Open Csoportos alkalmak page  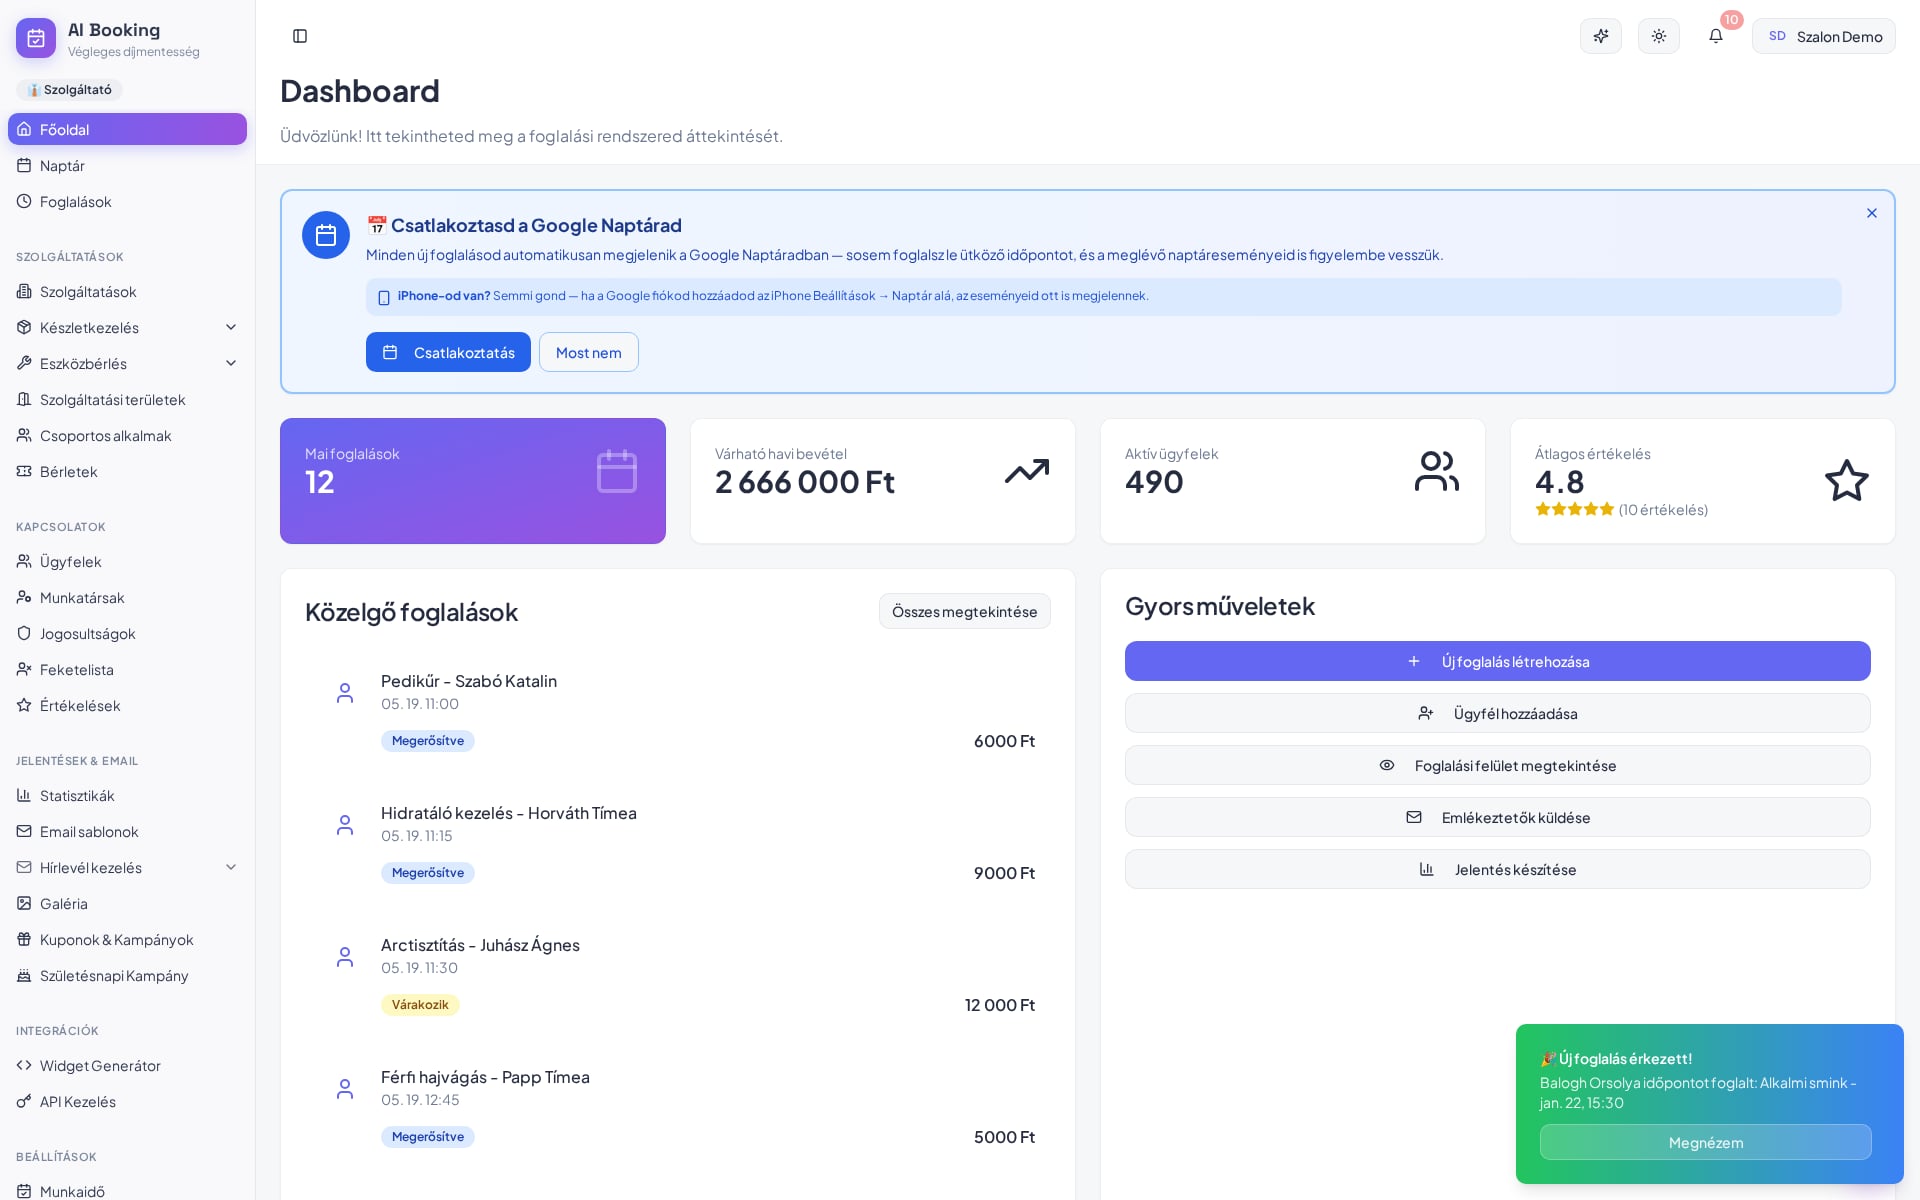tap(127, 435)
